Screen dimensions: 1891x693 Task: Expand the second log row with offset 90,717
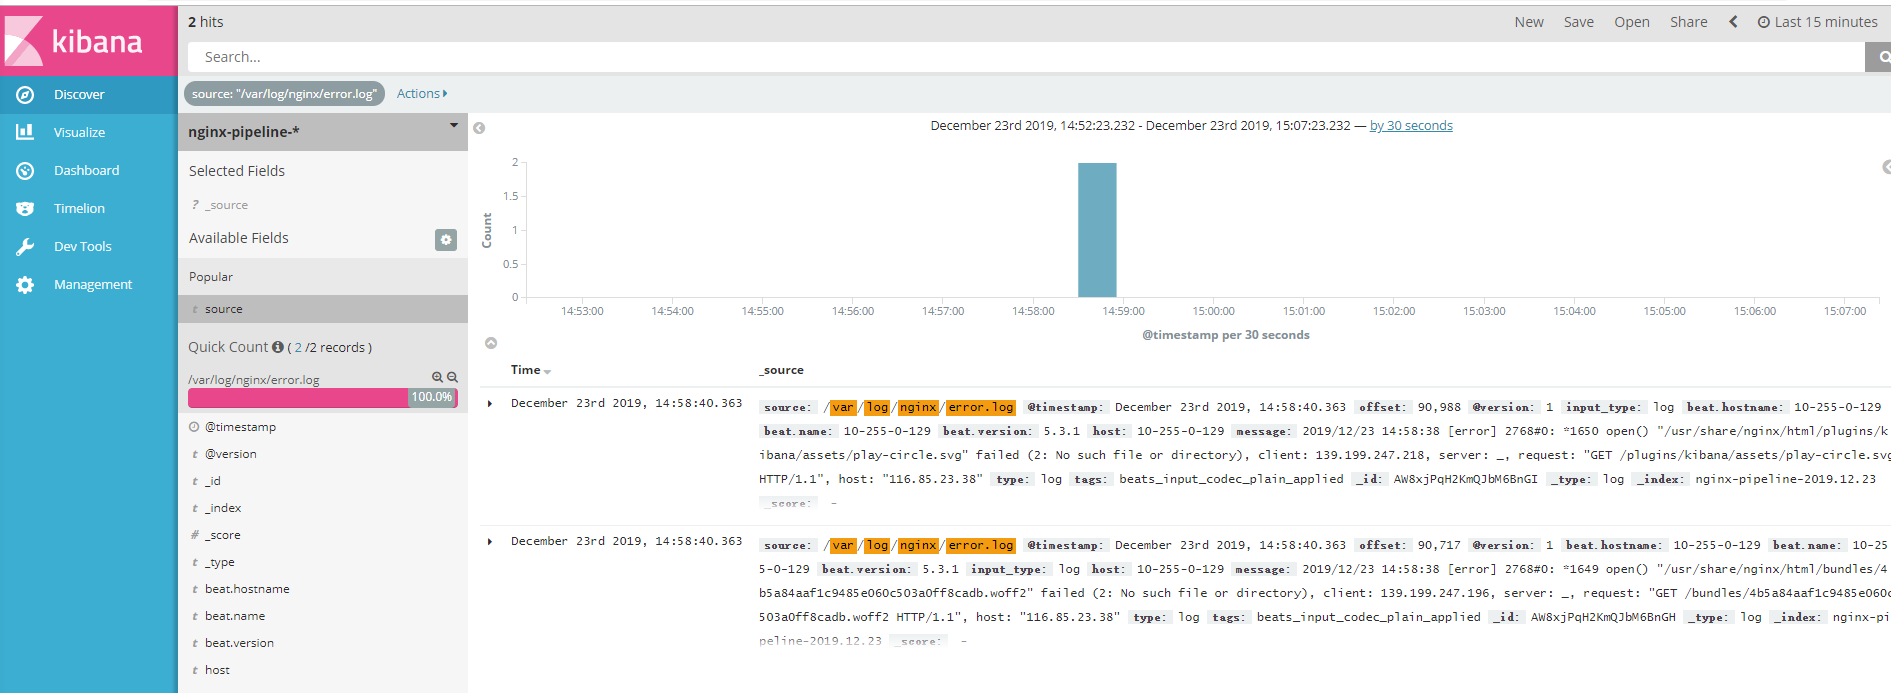tap(490, 542)
